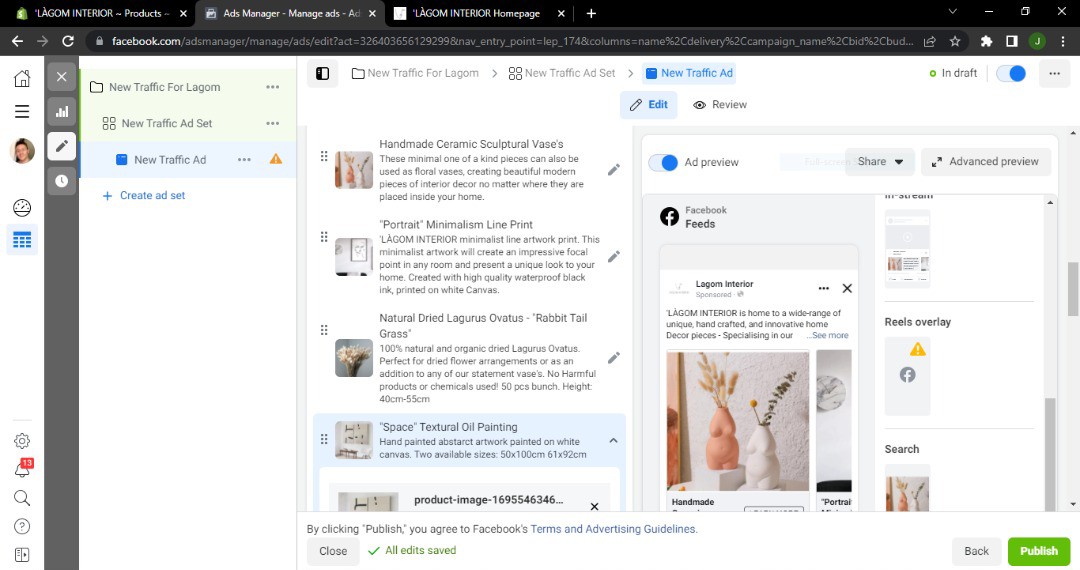The image size is (1080, 570).
Task: Edit the Handmade Ceramic Sculptural Vase's card
Action: pos(614,169)
